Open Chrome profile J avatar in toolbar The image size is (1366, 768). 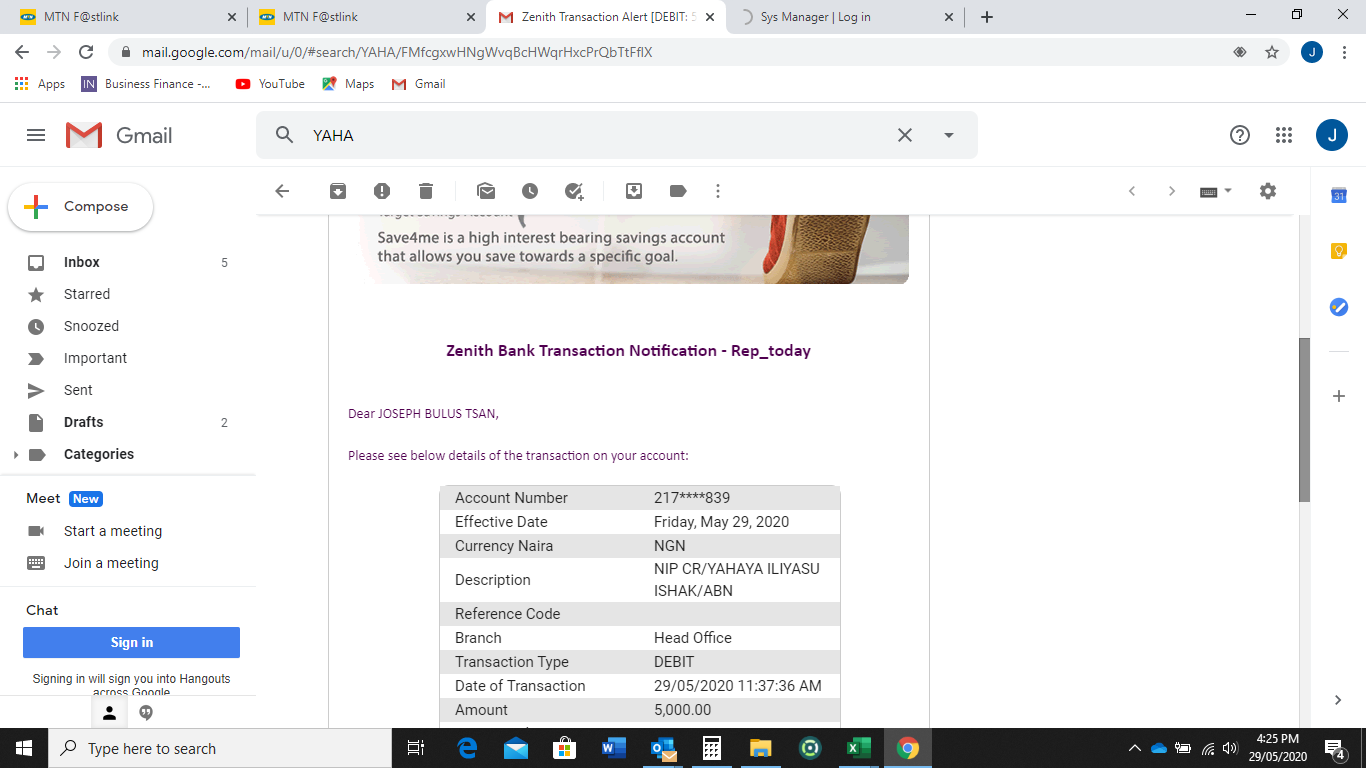(x=1312, y=52)
